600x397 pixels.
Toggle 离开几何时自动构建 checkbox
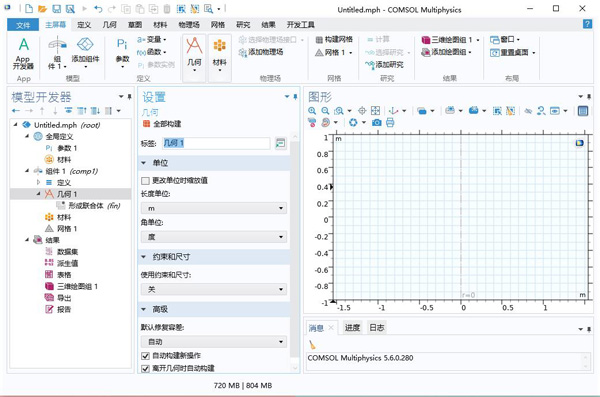click(145, 369)
